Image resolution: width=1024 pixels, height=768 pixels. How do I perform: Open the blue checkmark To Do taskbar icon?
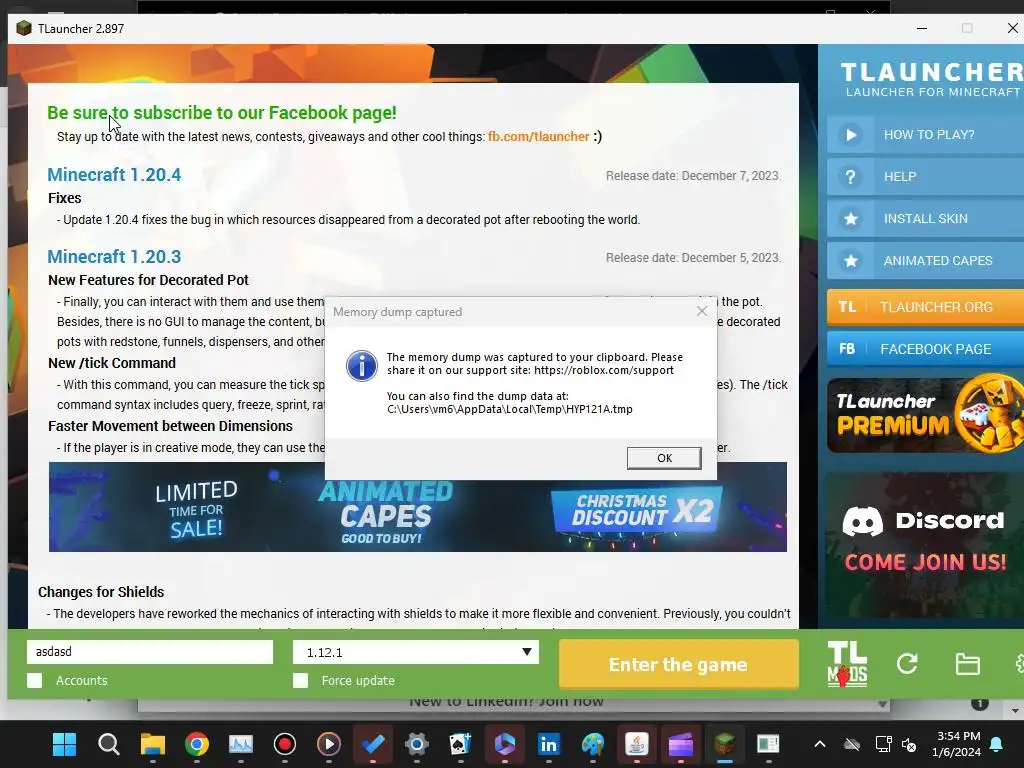point(373,744)
